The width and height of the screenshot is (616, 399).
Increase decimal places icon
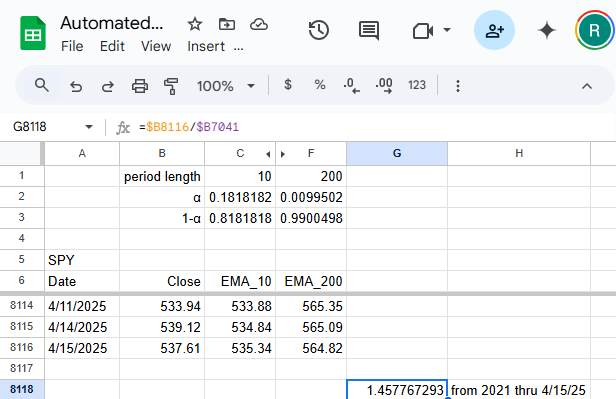click(x=384, y=85)
